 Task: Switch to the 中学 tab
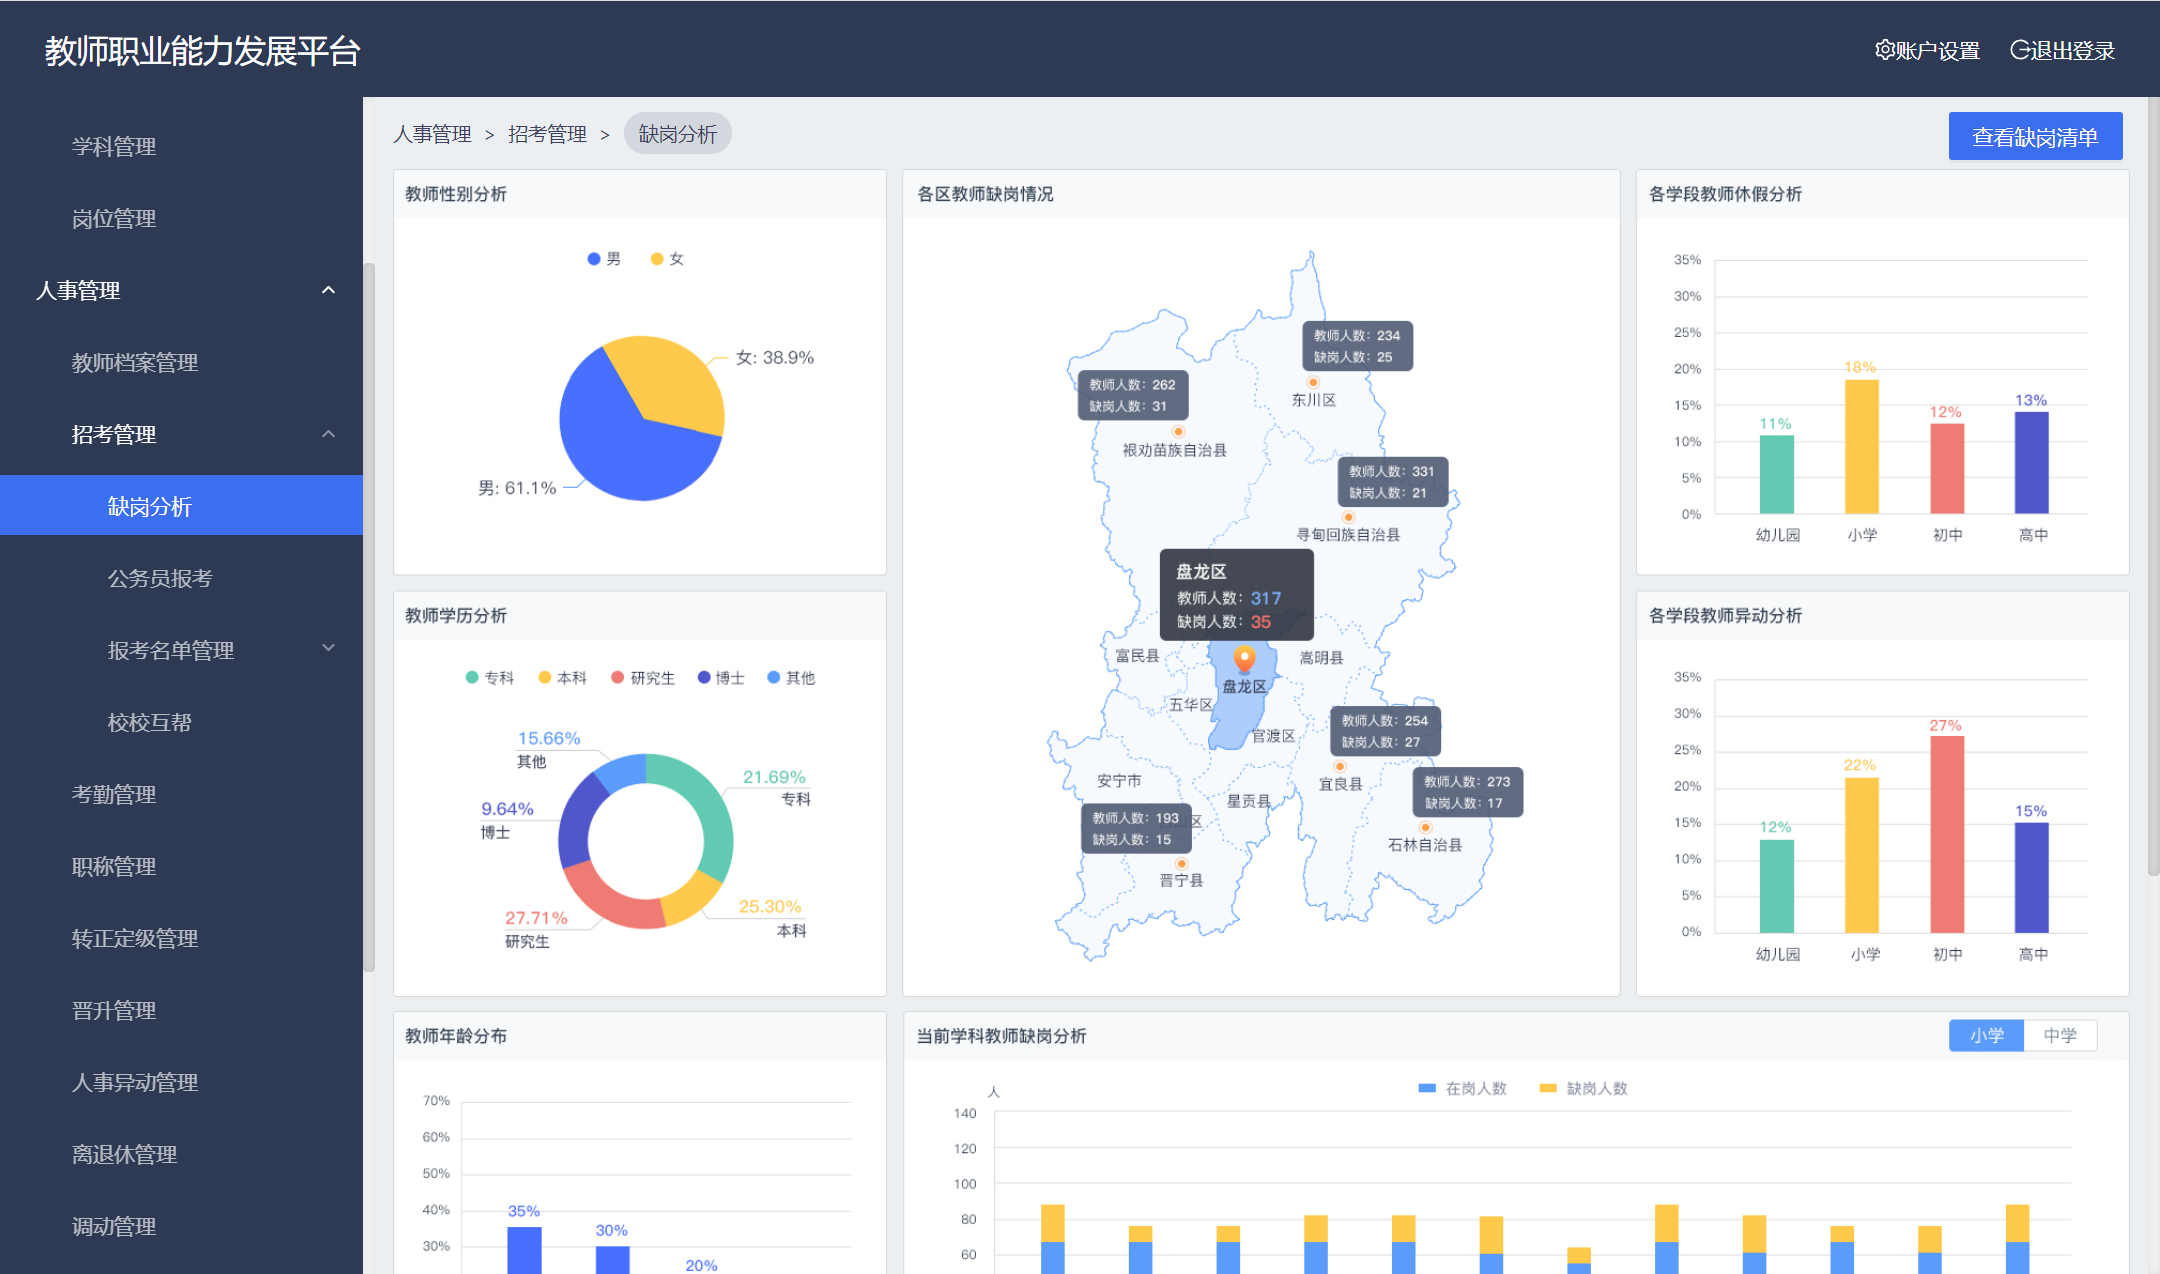[2059, 1035]
